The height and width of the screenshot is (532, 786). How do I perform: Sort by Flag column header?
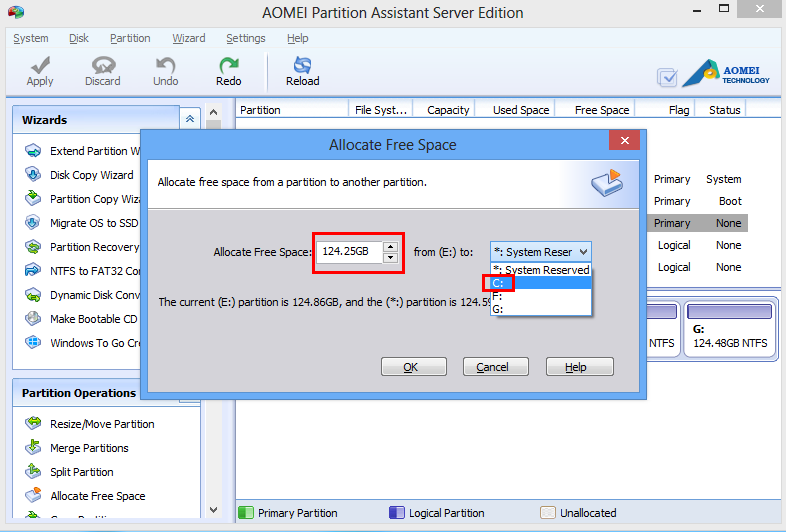click(665, 110)
